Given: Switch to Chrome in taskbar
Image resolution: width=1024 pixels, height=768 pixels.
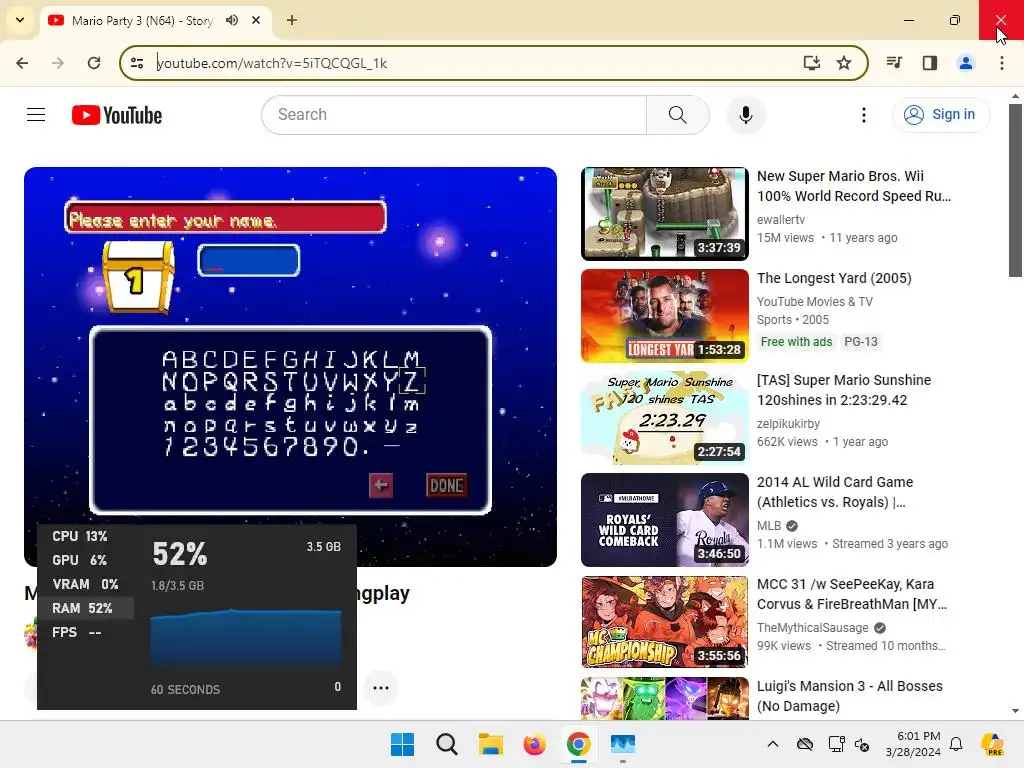Looking at the screenshot, I should click(579, 744).
